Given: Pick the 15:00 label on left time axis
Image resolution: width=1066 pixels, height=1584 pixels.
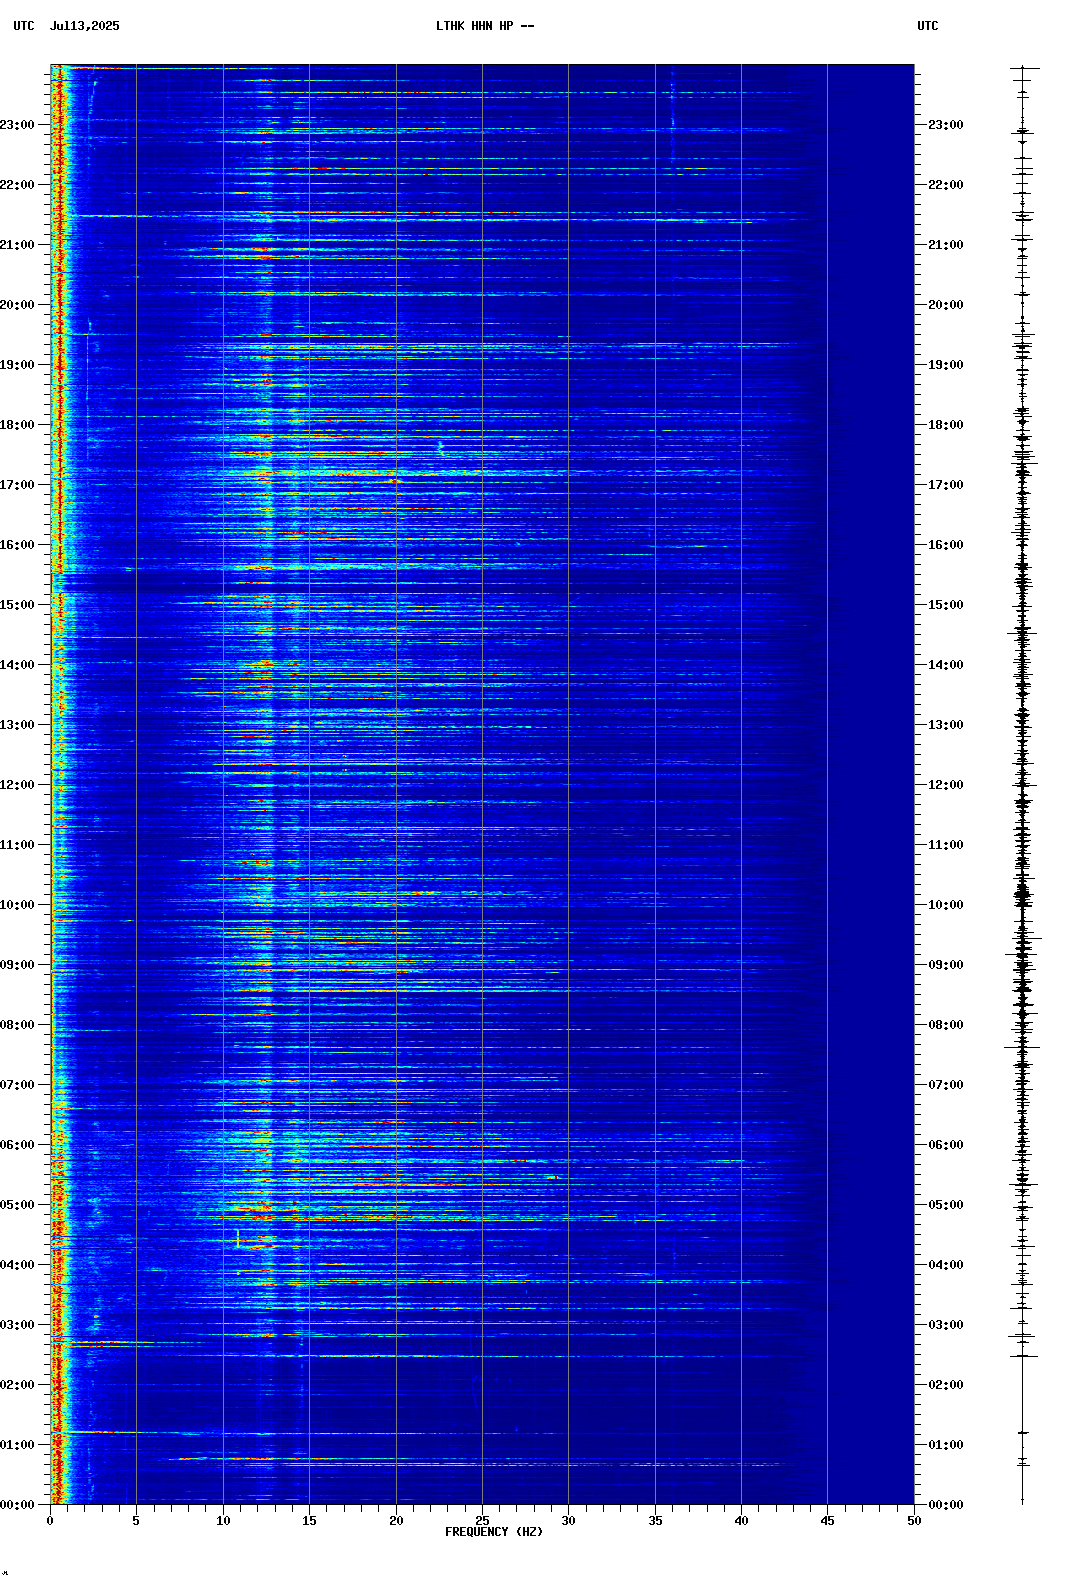Looking at the screenshot, I should coord(17,605).
